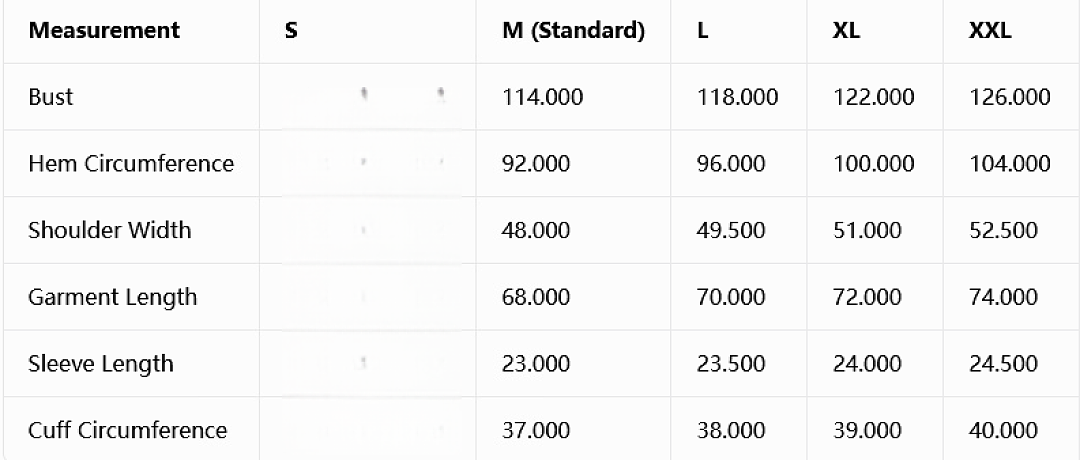Select the L column header
This screenshot has width=1080, height=460.
(x=703, y=31)
